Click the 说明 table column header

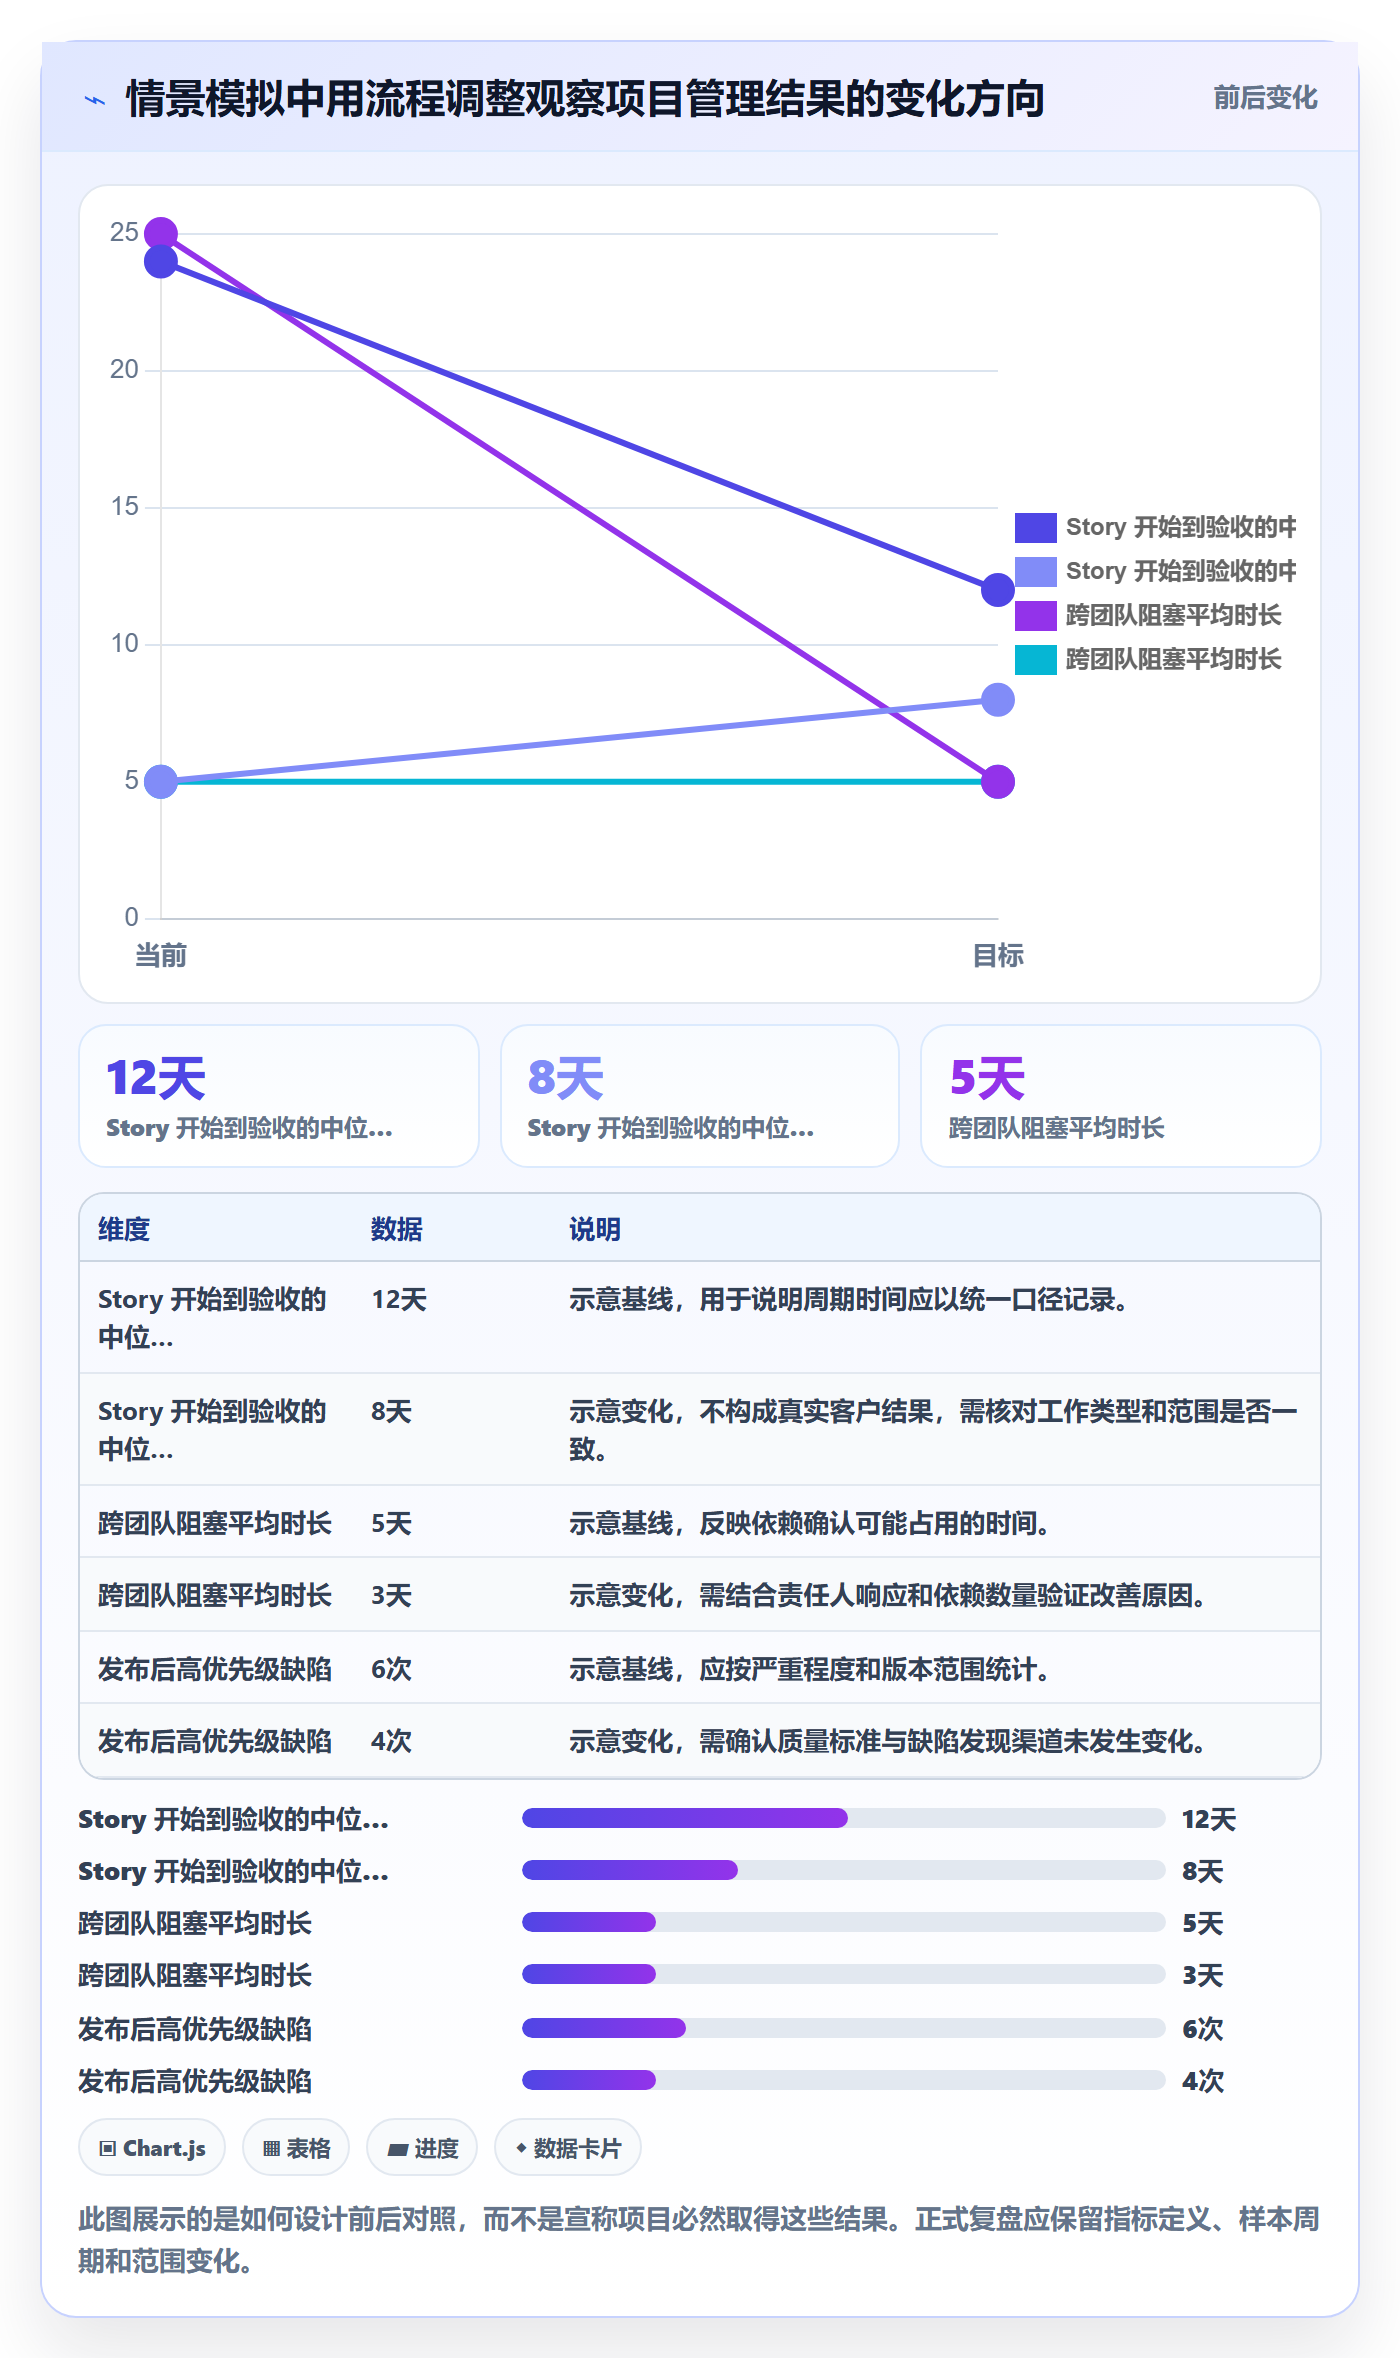coord(595,1229)
